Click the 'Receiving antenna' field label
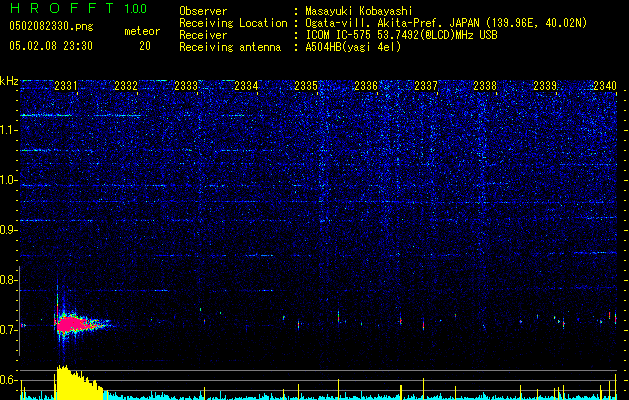Image resolution: width=629 pixels, height=400 pixels. (x=230, y=47)
